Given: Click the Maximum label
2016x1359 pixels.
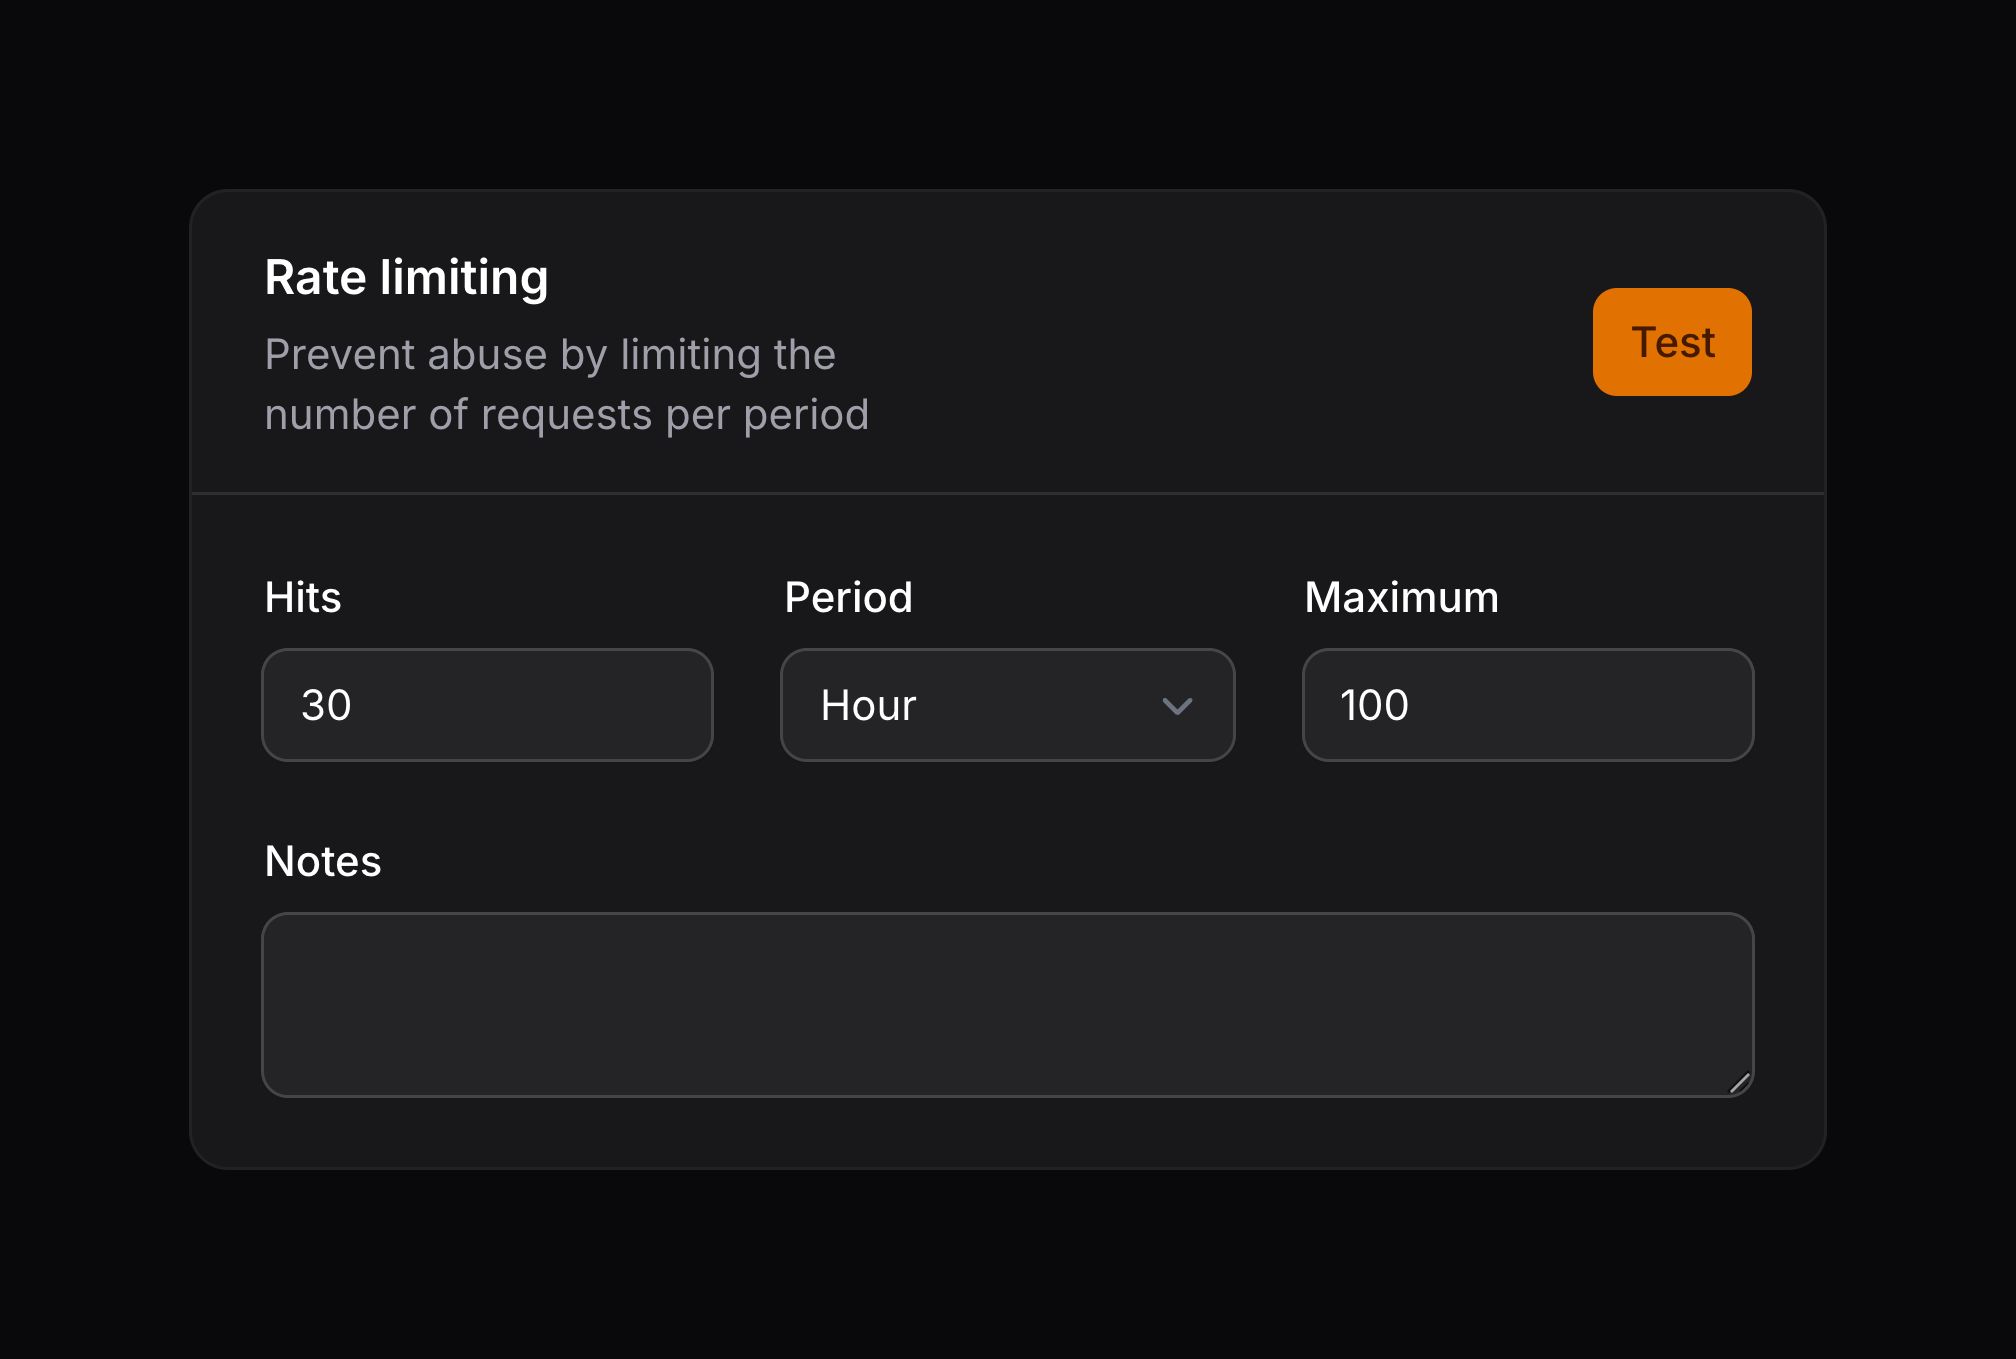Looking at the screenshot, I should [1400, 596].
